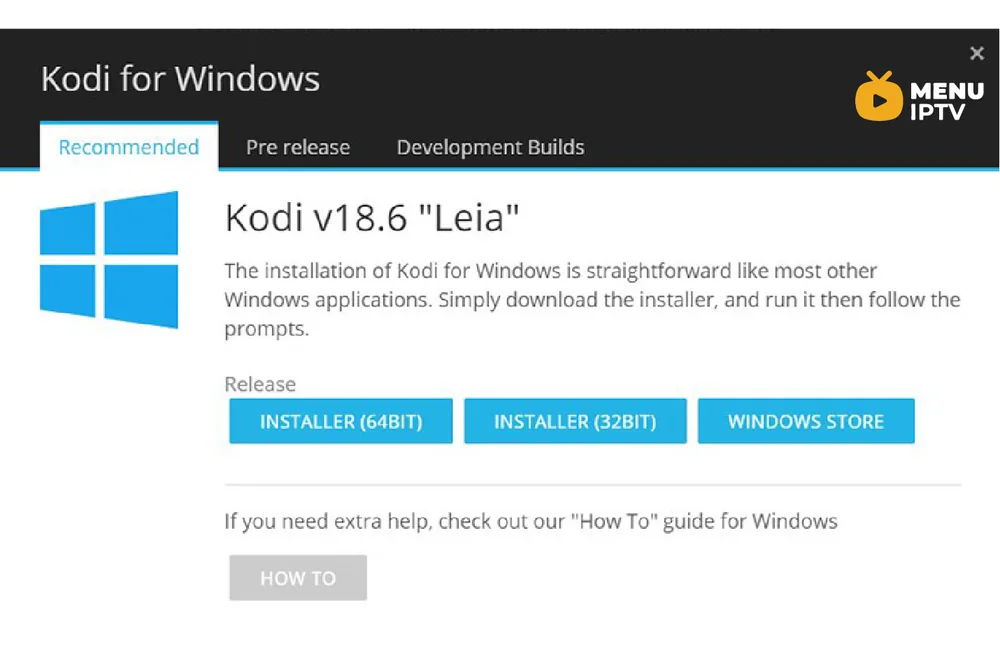Click the "Kodi for Windows" dialog title

click(x=180, y=79)
